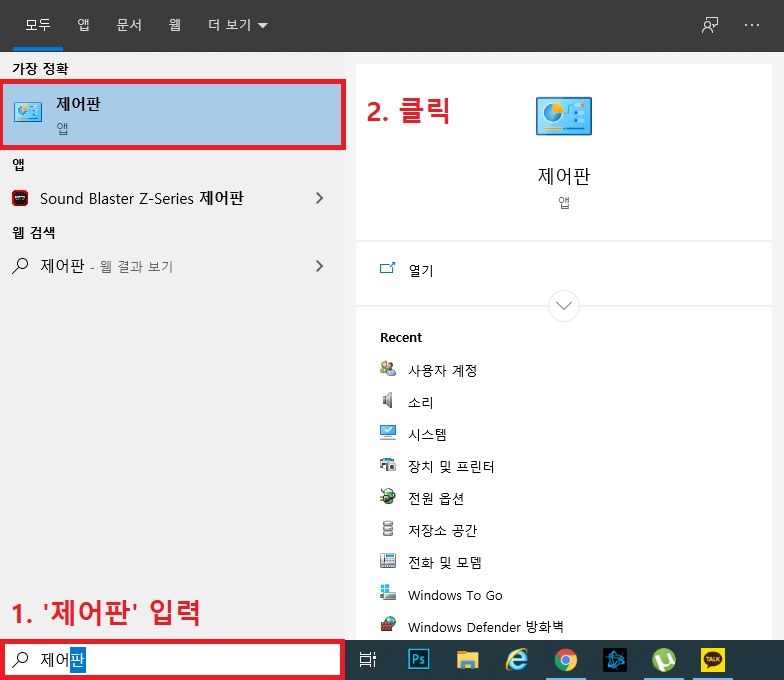Select the 모두 search tab

pos(38,24)
